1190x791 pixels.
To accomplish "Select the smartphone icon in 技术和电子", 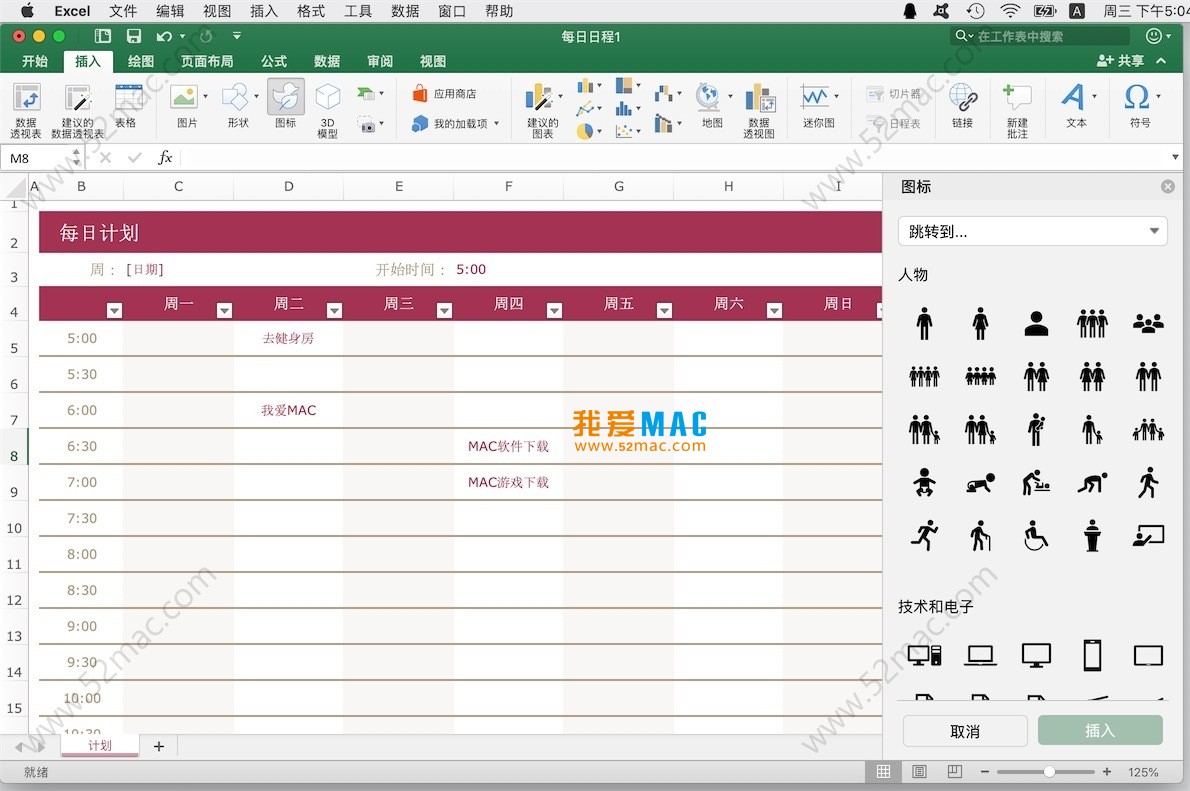I will (1092, 655).
